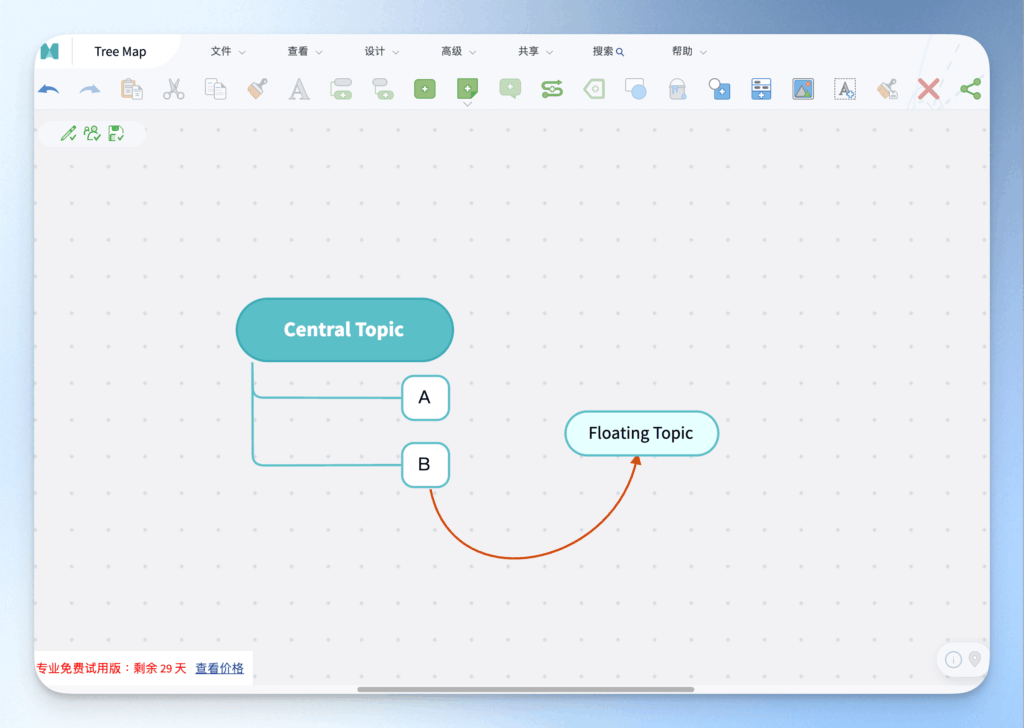Click the green add-topic plus icon
This screenshot has width=1024, height=728.
coord(424,89)
